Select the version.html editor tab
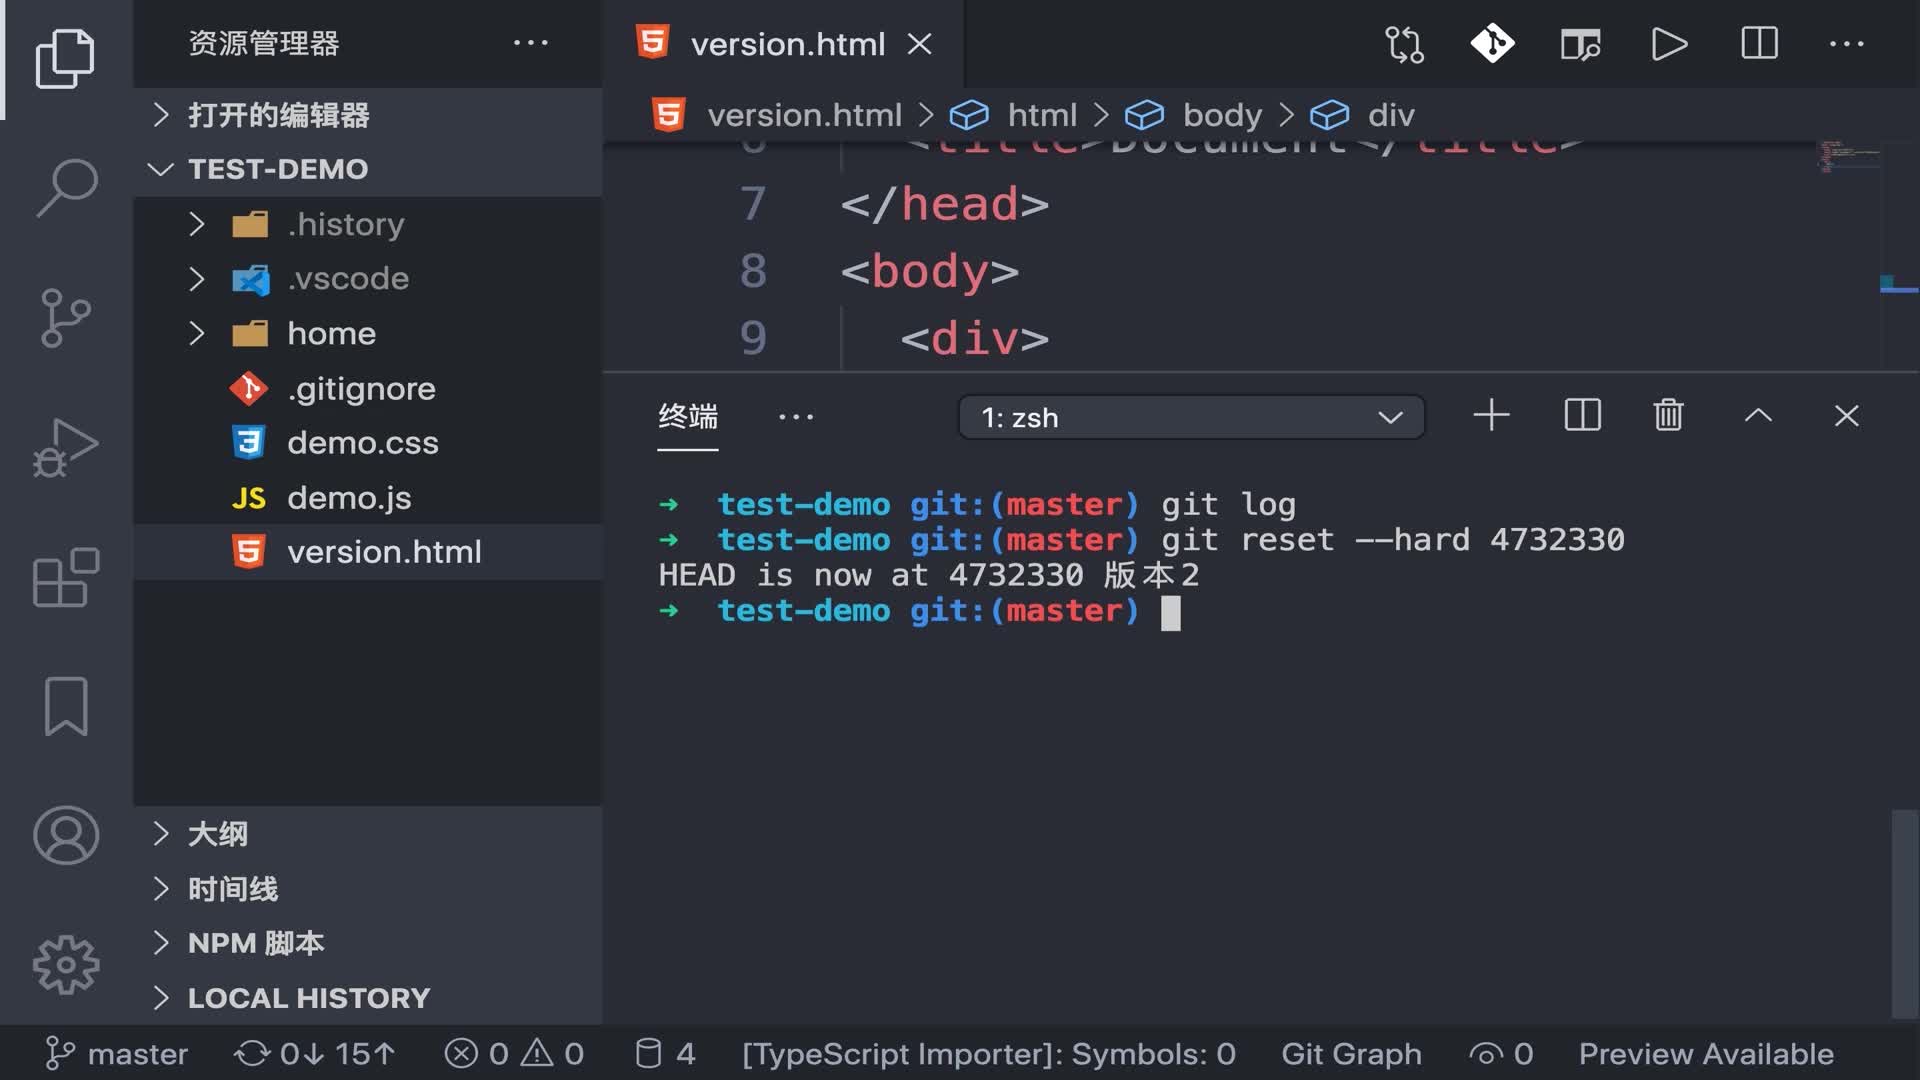 [787, 44]
